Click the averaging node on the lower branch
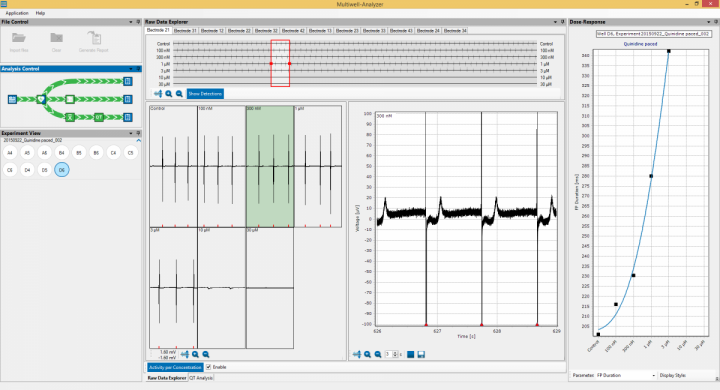 pos(69,117)
